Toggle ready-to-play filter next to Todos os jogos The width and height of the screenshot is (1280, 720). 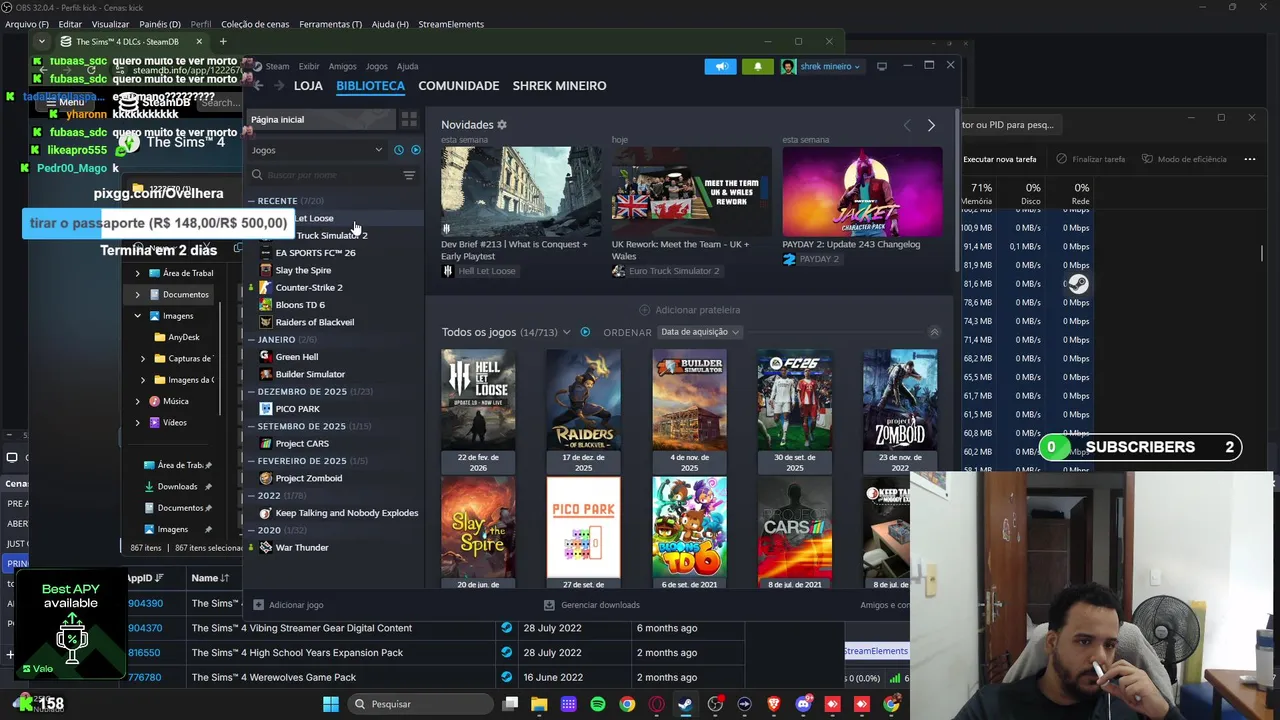pos(585,332)
